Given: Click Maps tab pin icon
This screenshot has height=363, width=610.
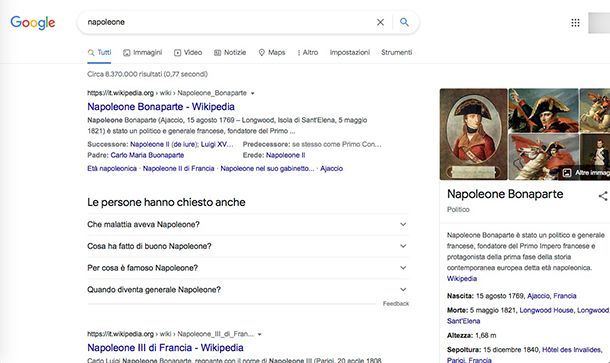Looking at the screenshot, I should (262, 53).
